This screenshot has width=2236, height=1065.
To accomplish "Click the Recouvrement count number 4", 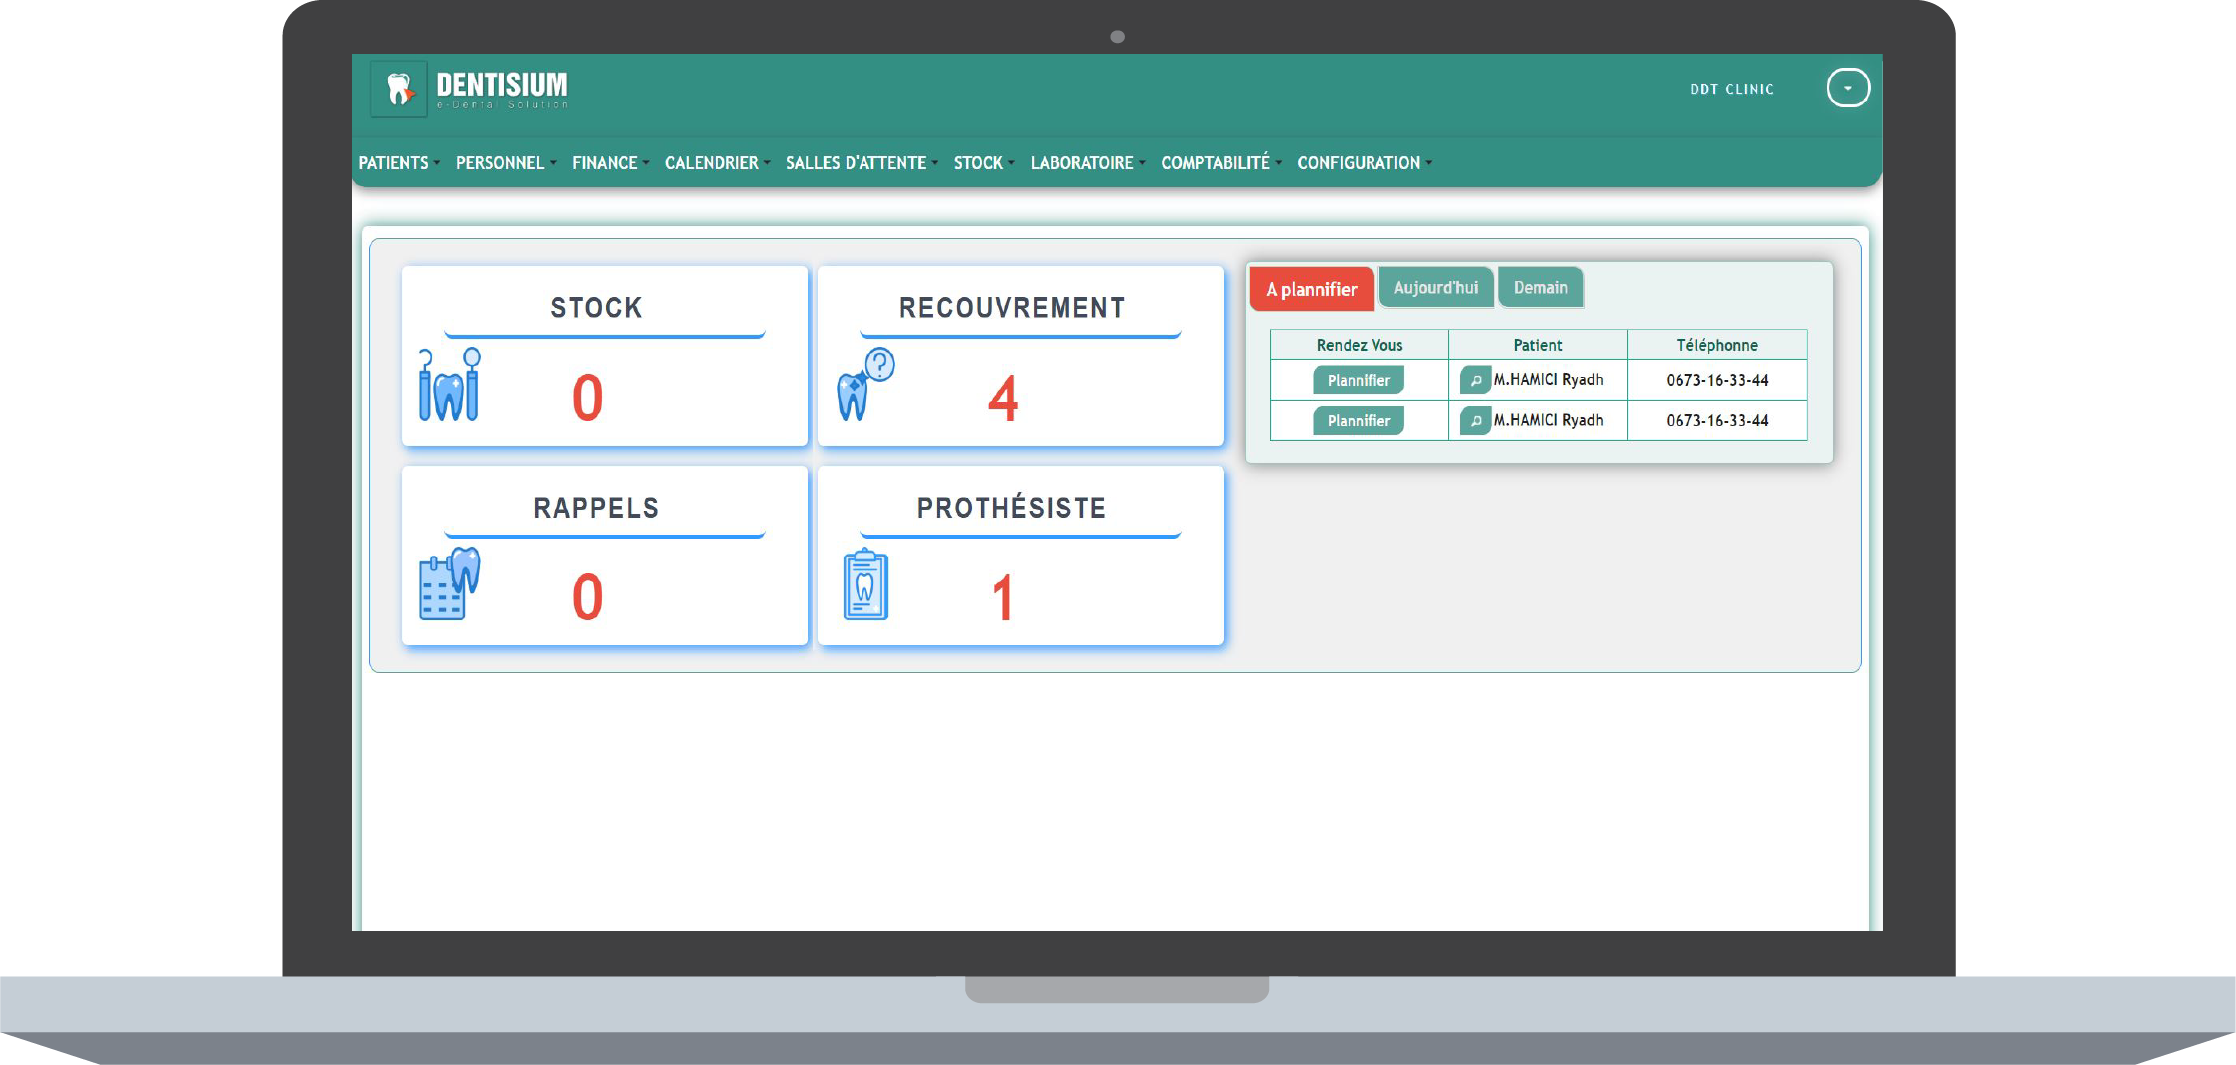I will 1003,398.
